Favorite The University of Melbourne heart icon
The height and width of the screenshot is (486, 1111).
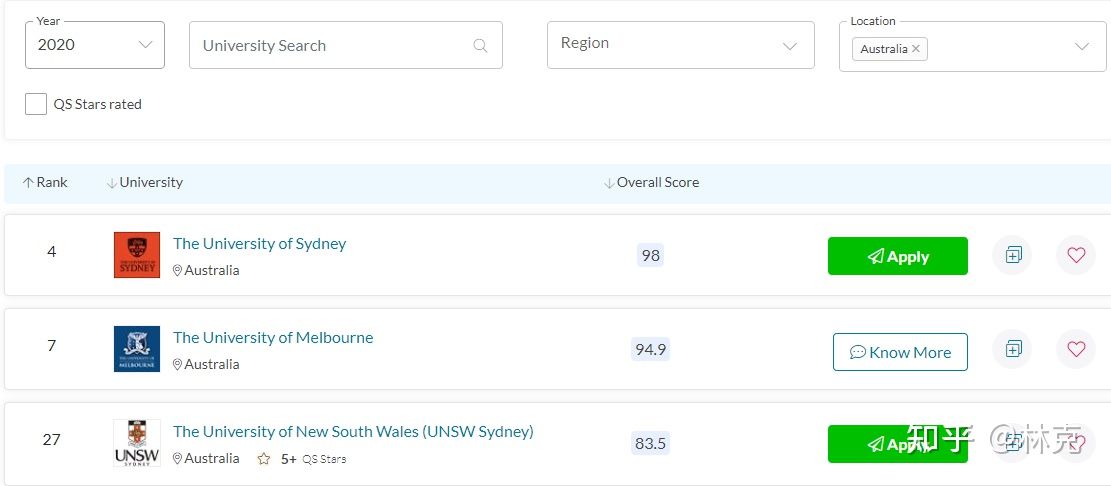point(1076,349)
